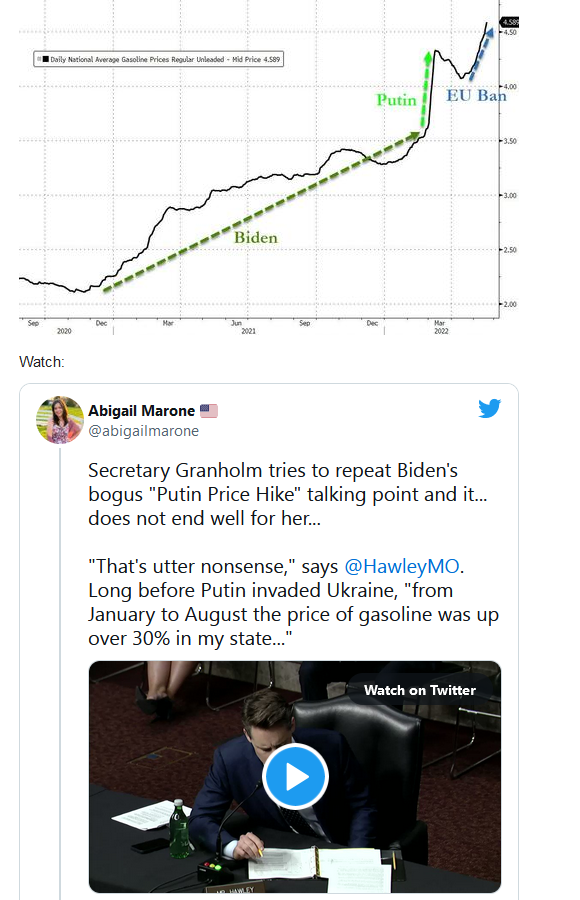Click the American flag emoji beside the name
This screenshot has width=580, height=900.
click(x=208, y=411)
